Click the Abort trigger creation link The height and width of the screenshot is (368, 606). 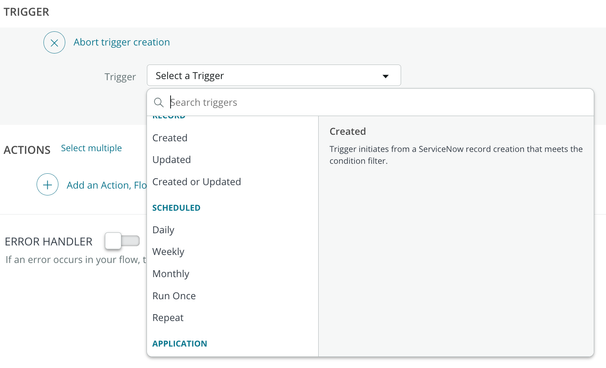(x=122, y=42)
